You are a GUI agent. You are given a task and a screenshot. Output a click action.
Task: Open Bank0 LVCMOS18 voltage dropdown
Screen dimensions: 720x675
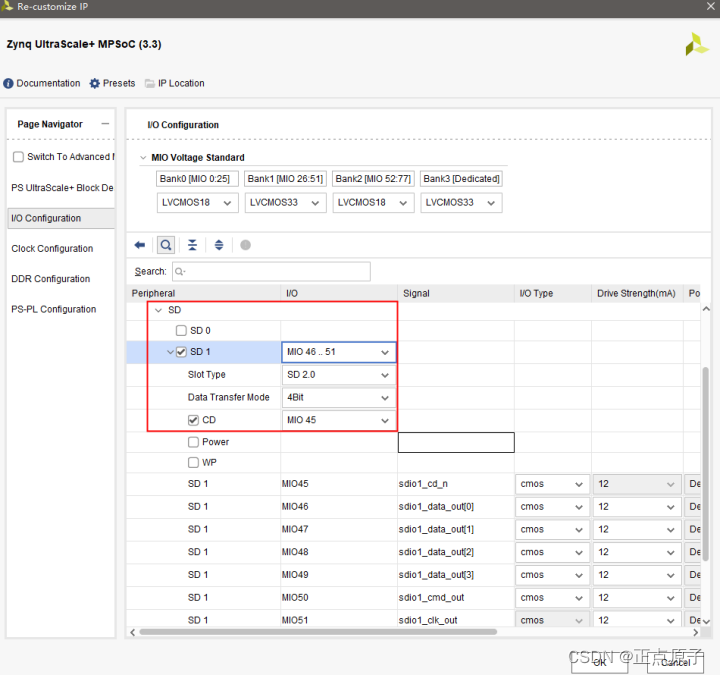click(x=197, y=202)
